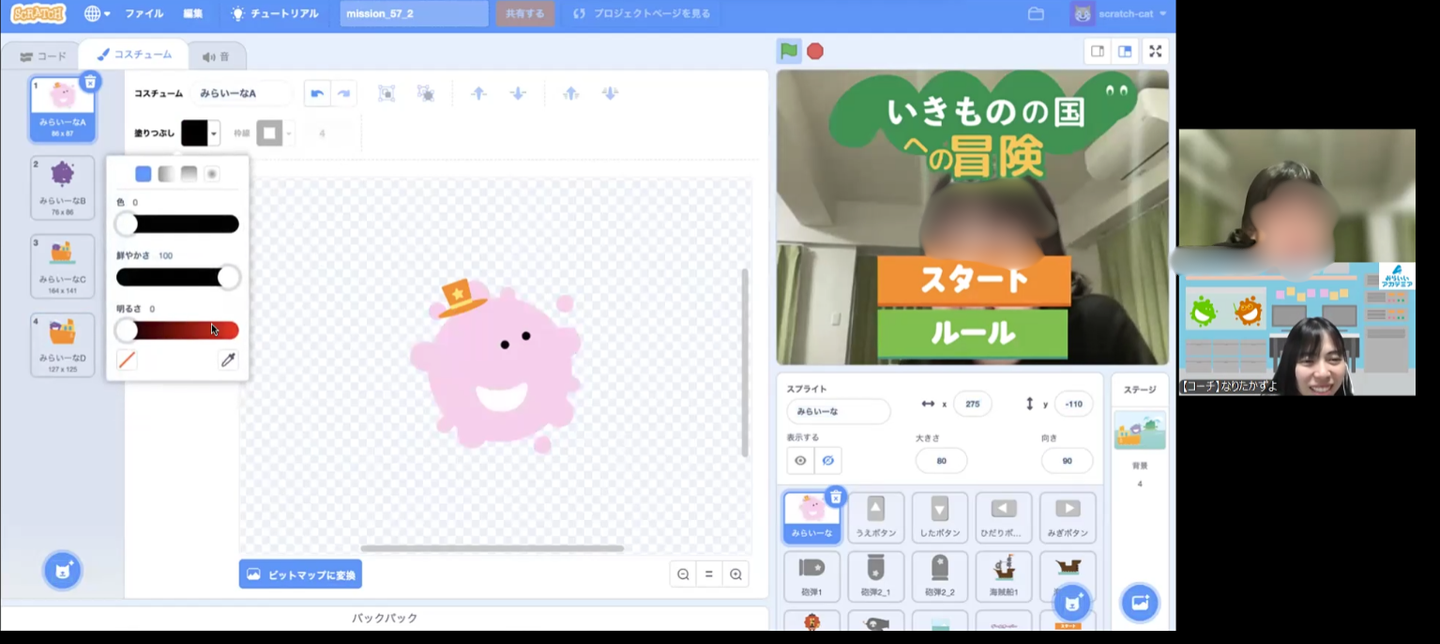Click the Scratch logo

38,13
